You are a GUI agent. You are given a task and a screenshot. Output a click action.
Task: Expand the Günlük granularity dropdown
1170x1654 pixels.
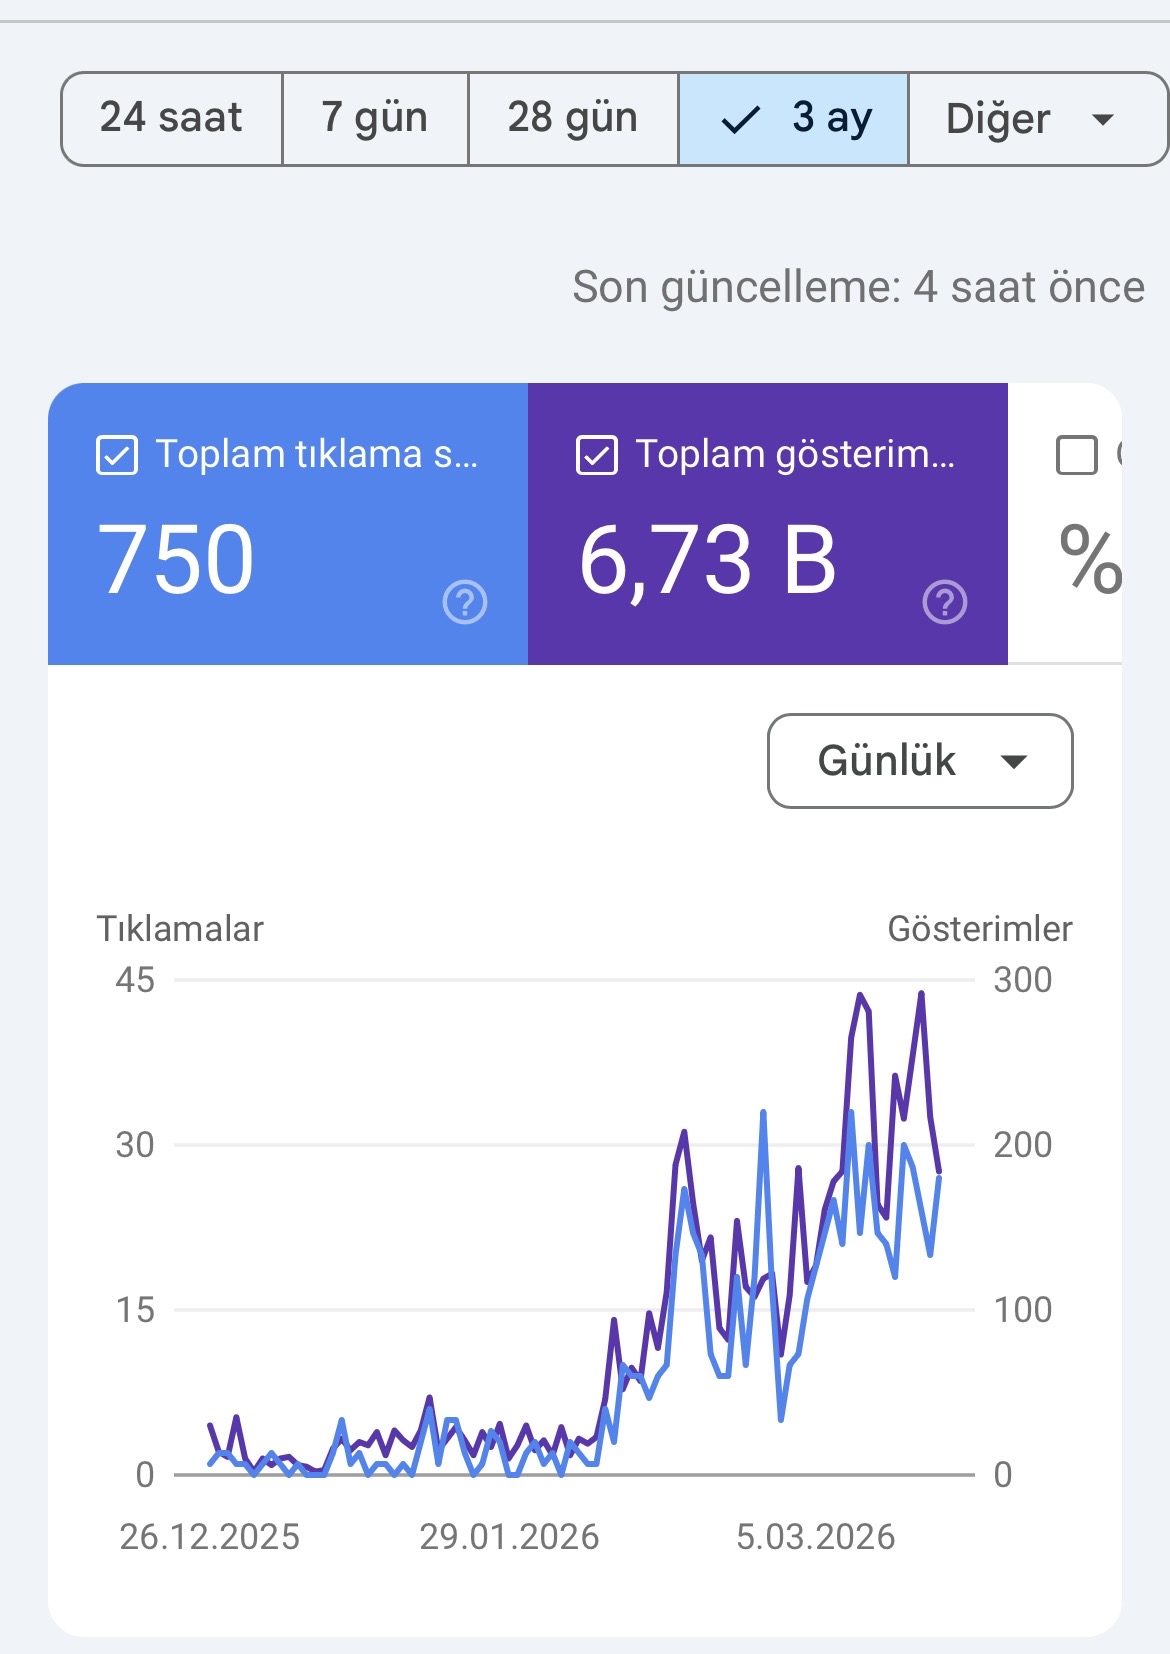tap(920, 761)
